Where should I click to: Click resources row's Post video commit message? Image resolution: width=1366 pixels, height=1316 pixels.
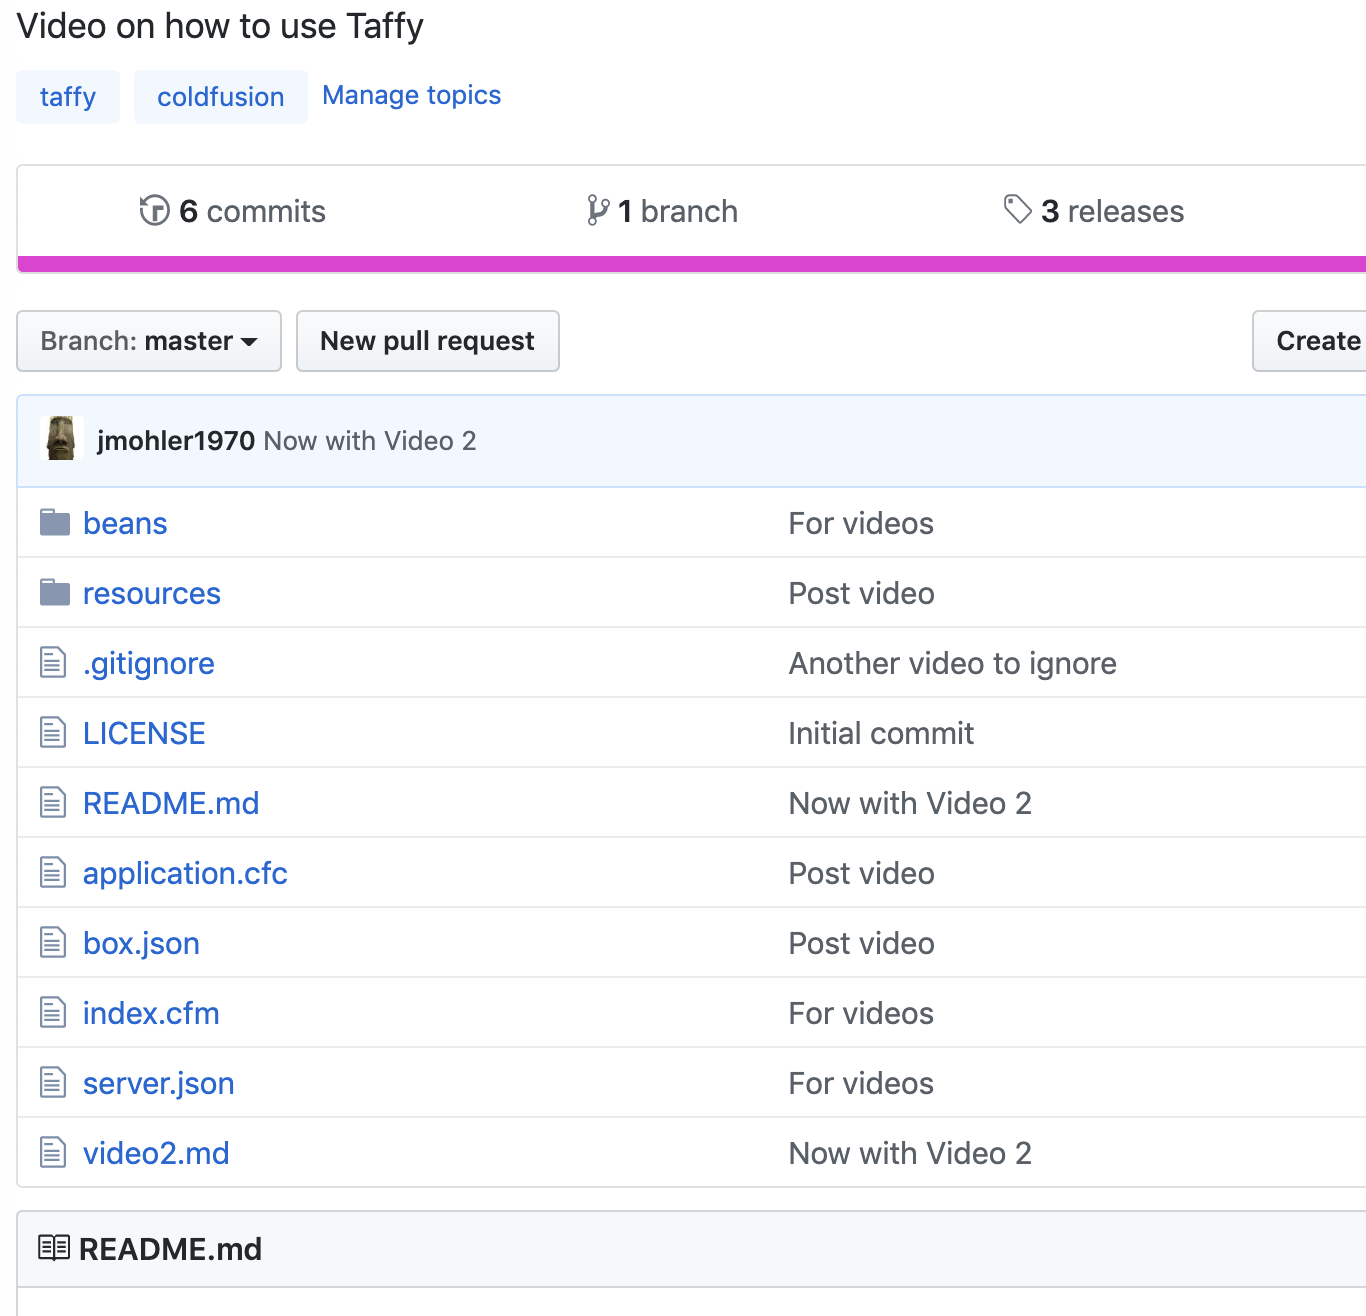(x=861, y=593)
